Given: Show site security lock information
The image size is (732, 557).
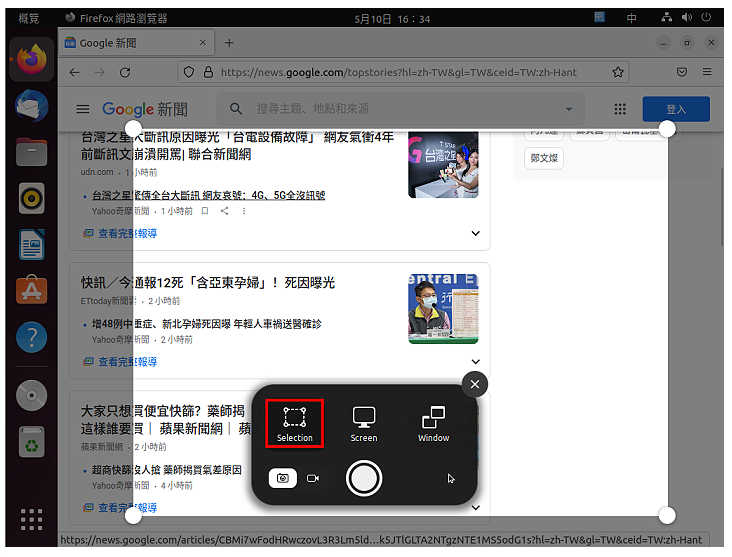Looking at the screenshot, I should coord(208,72).
